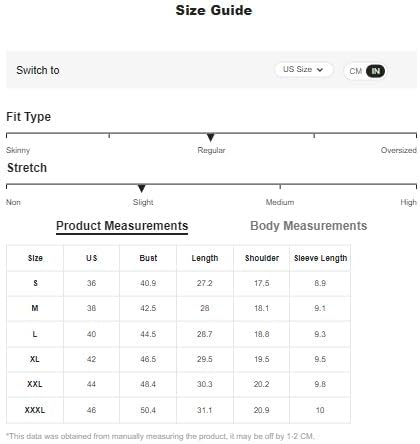The image size is (420, 444).
Task: Click the Medium stretch label
Action: 280,202
